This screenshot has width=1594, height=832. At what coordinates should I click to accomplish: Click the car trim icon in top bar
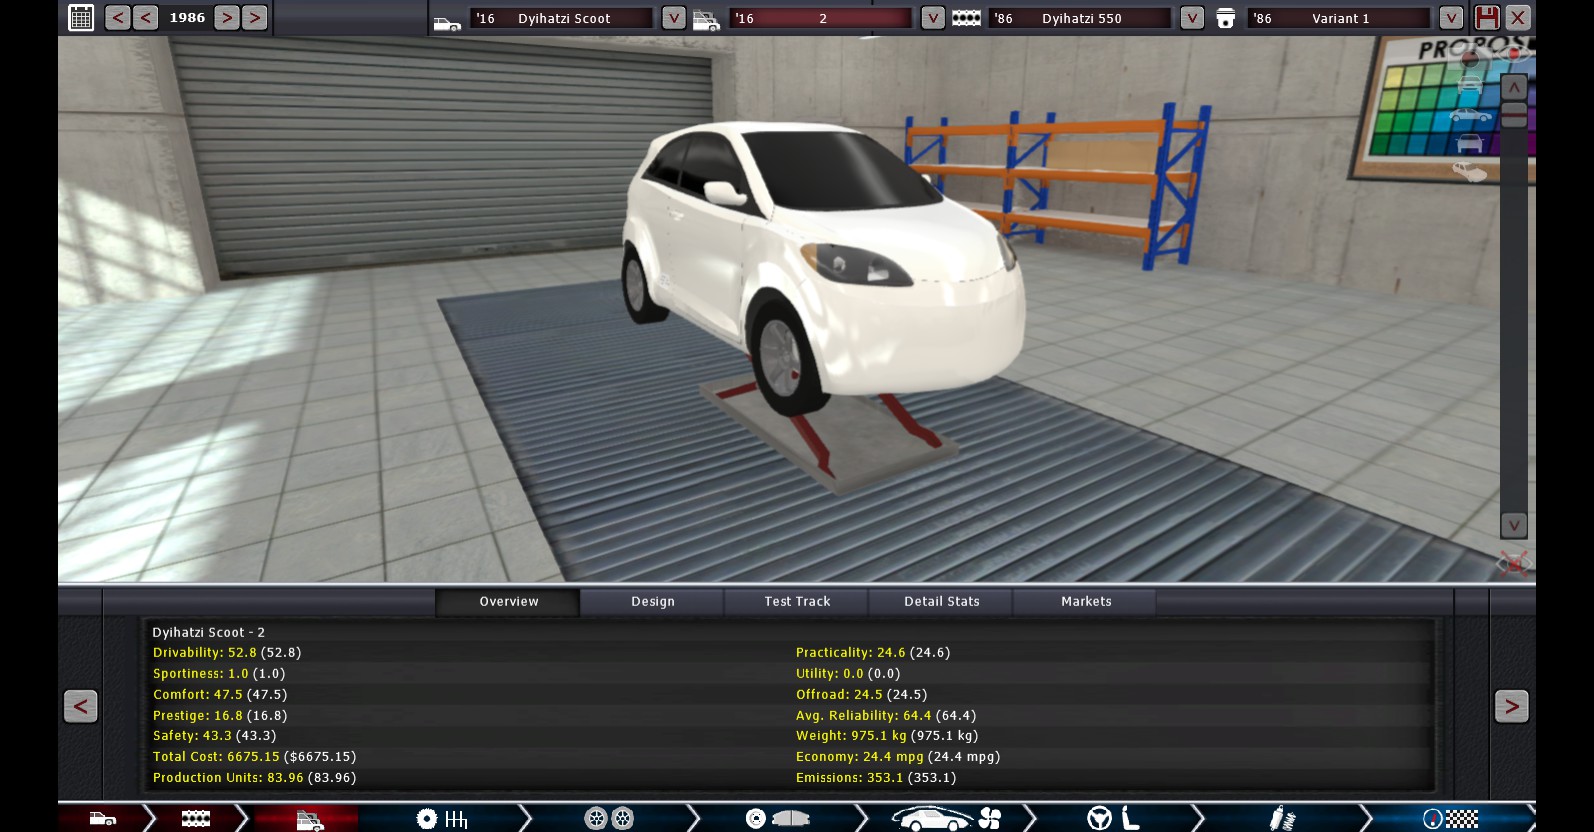click(706, 20)
